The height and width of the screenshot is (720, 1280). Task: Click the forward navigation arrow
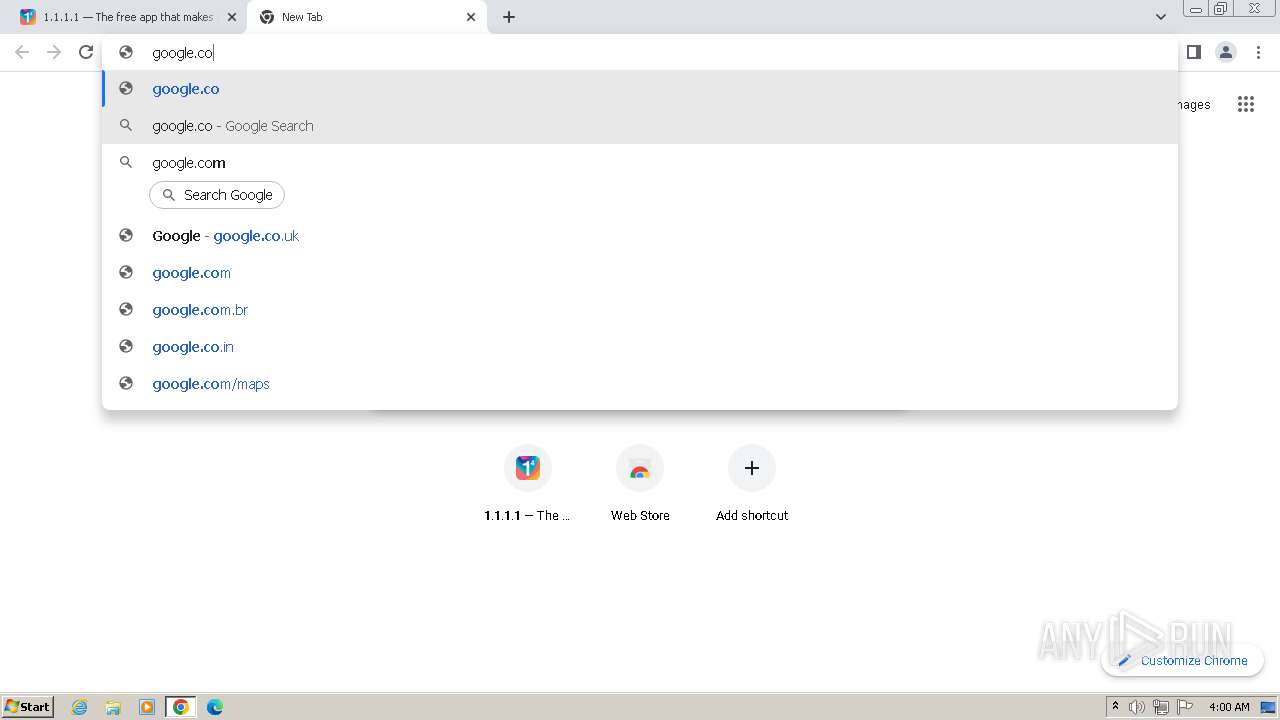click(x=54, y=52)
